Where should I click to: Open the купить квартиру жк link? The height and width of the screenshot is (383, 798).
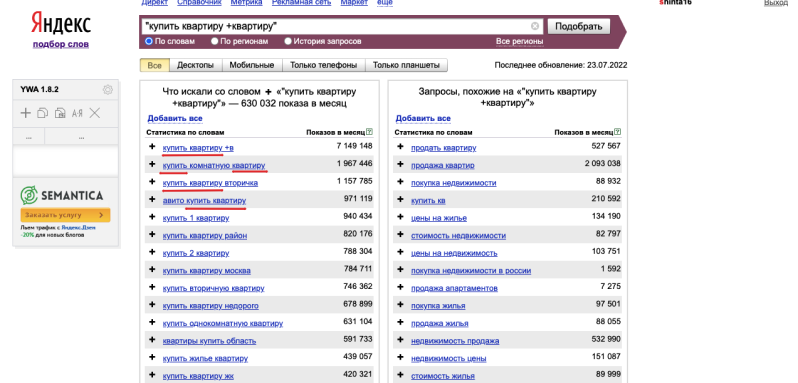coord(198,376)
